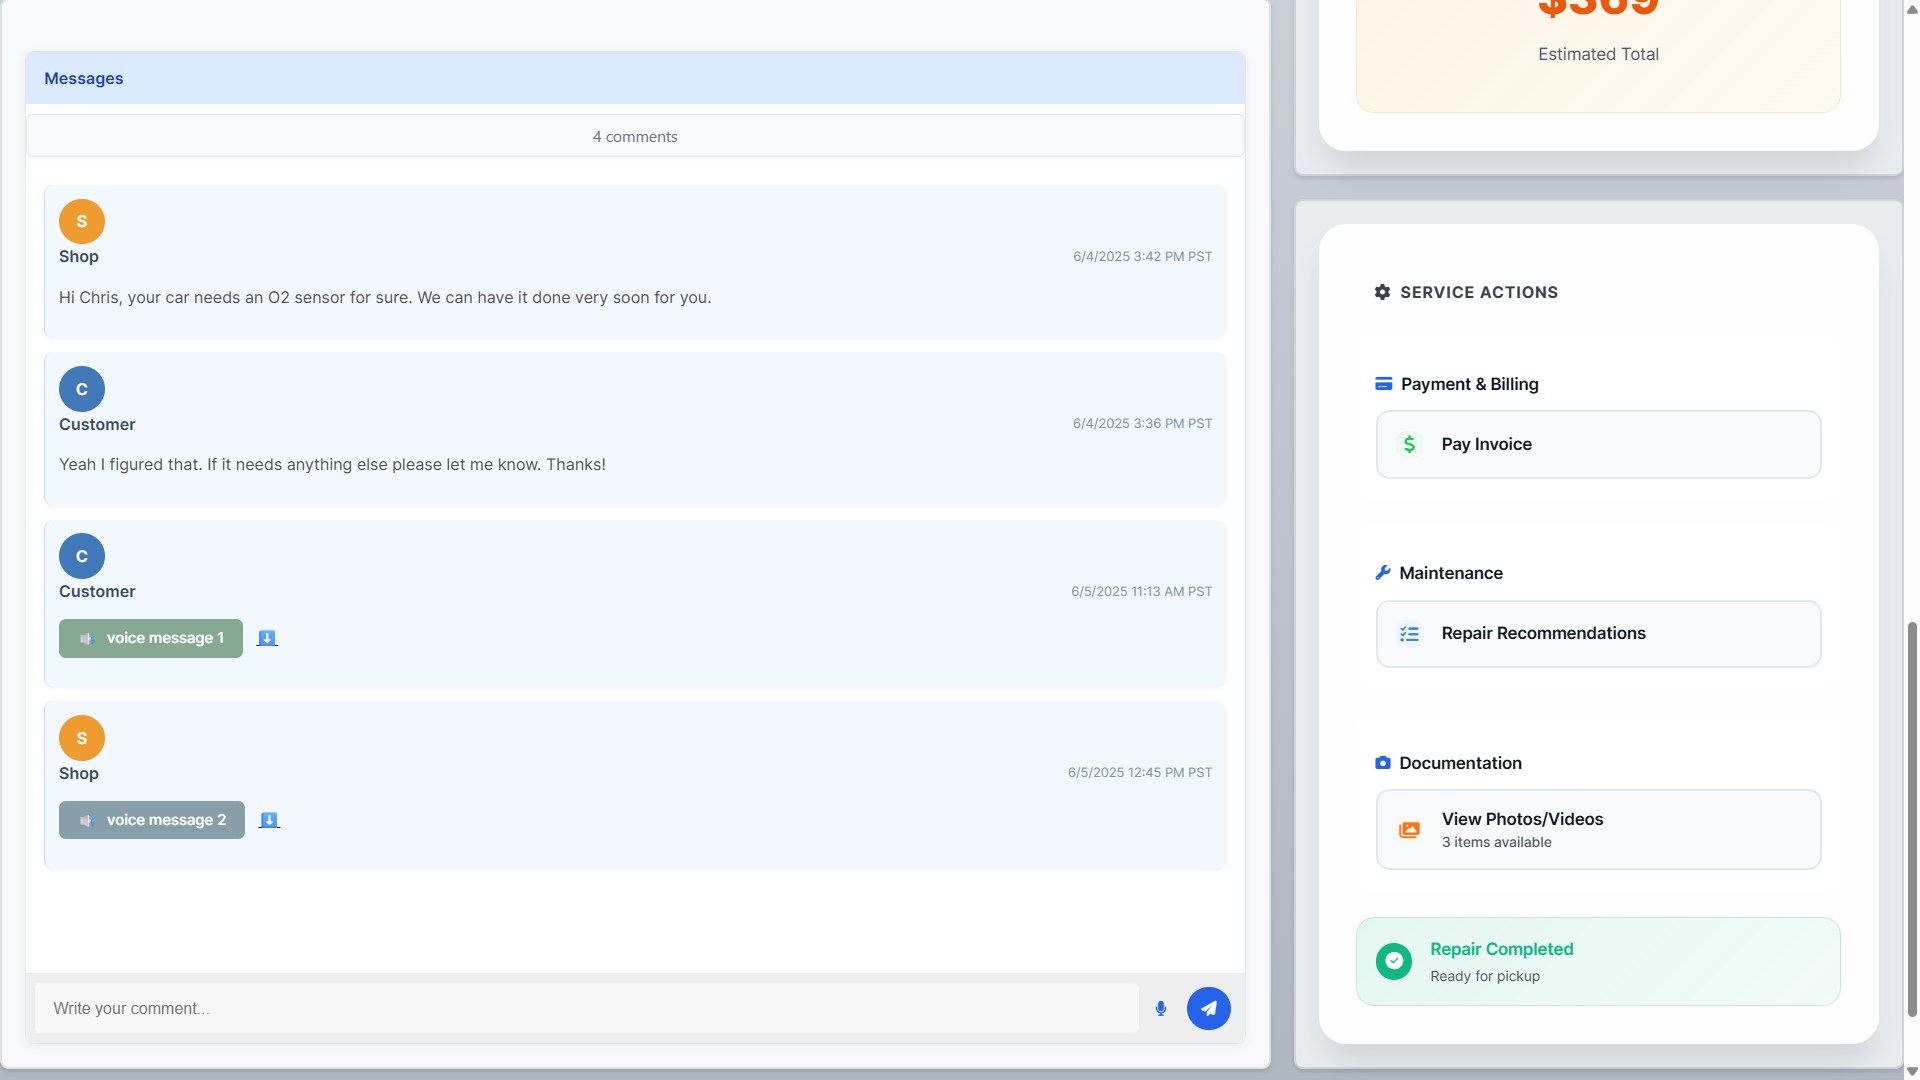Click the checklist icon on Repair Recommendations
The height and width of the screenshot is (1080, 1920).
(1410, 633)
